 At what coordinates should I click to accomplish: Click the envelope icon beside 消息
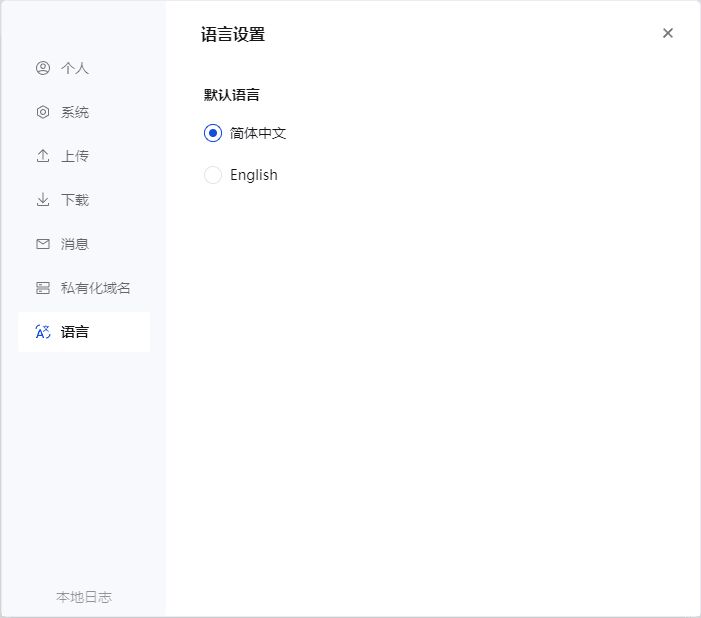[43, 244]
